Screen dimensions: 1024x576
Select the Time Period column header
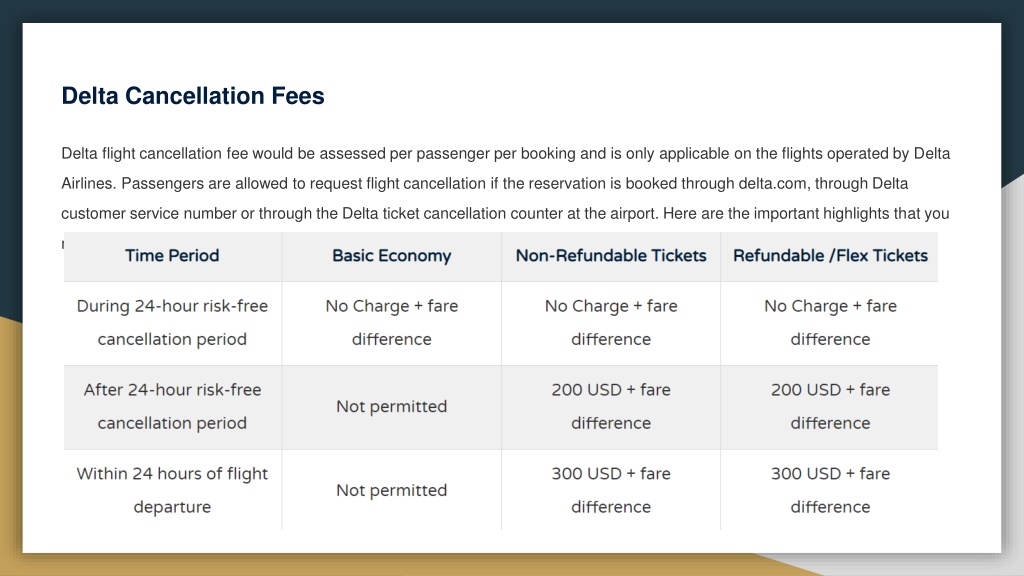[172, 256]
